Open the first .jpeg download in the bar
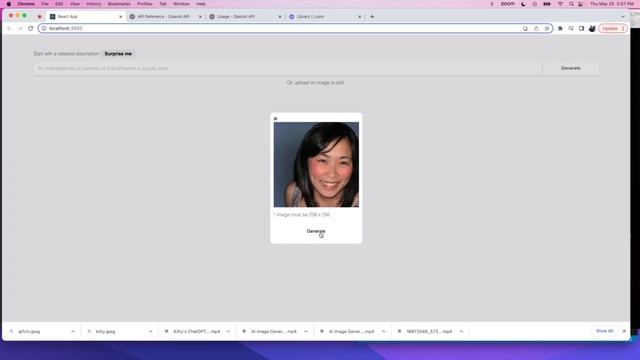640x360 pixels. [x=29, y=331]
